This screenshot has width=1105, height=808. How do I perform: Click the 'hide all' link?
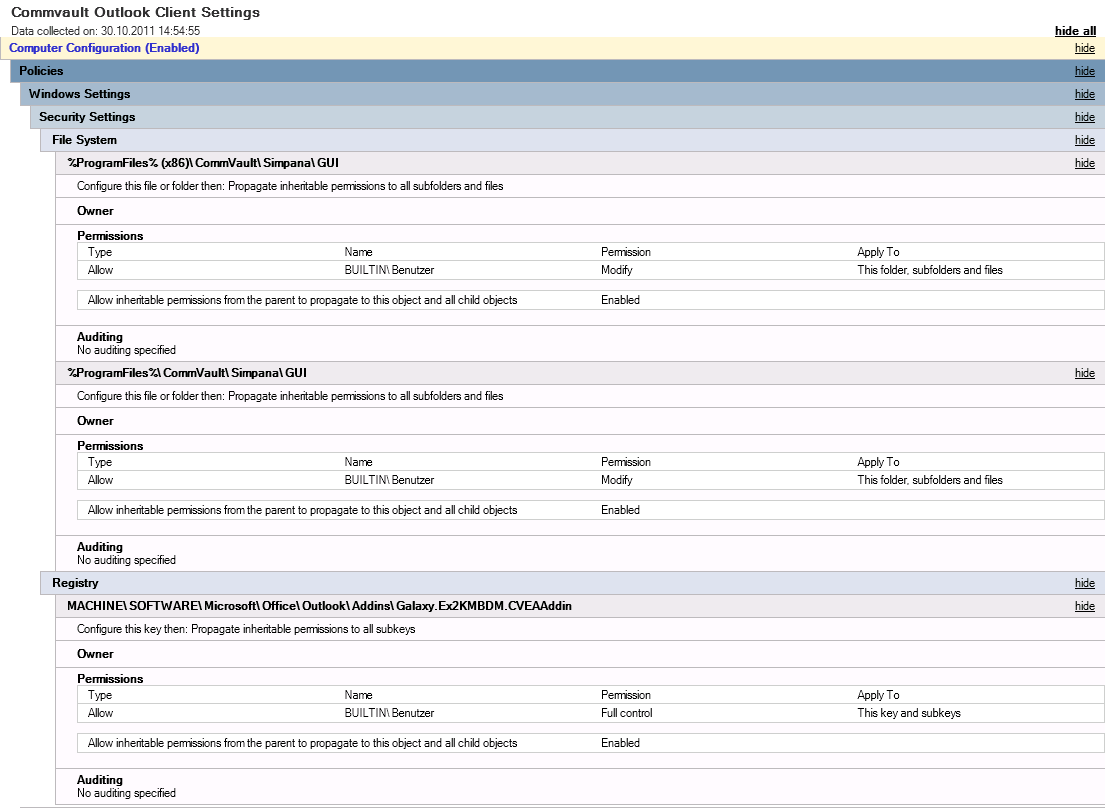click(1075, 31)
